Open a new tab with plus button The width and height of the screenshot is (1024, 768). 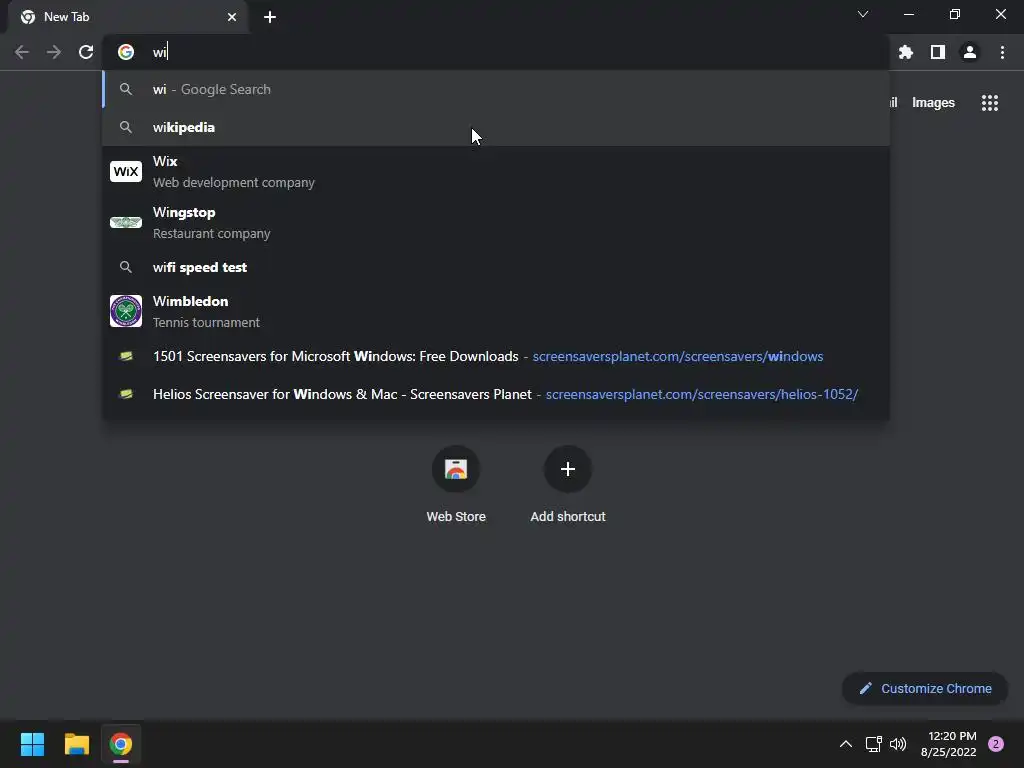click(x=270, y=17)
